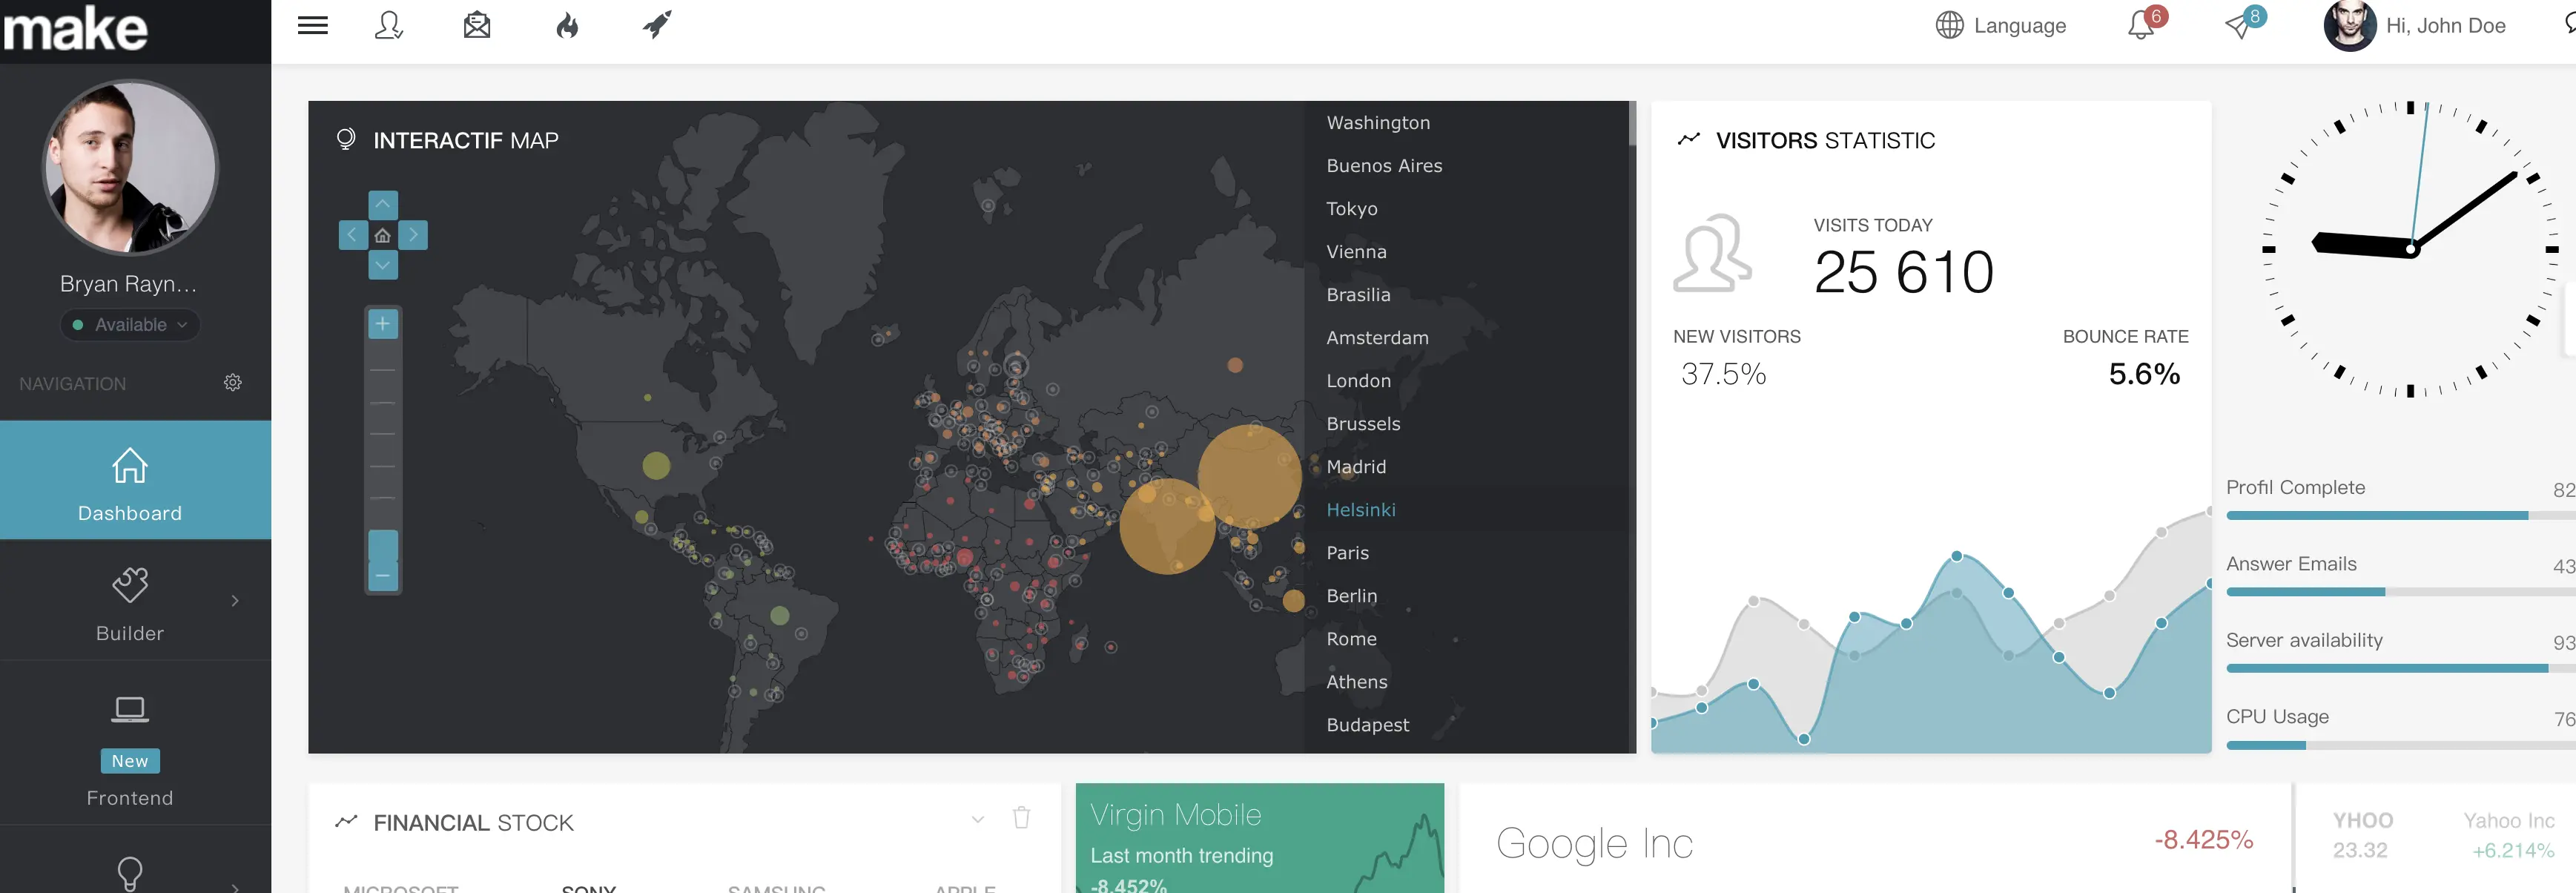2576x893 pixels.
Task: Open the Frontend sidebar item
Action: coord(130,748)
